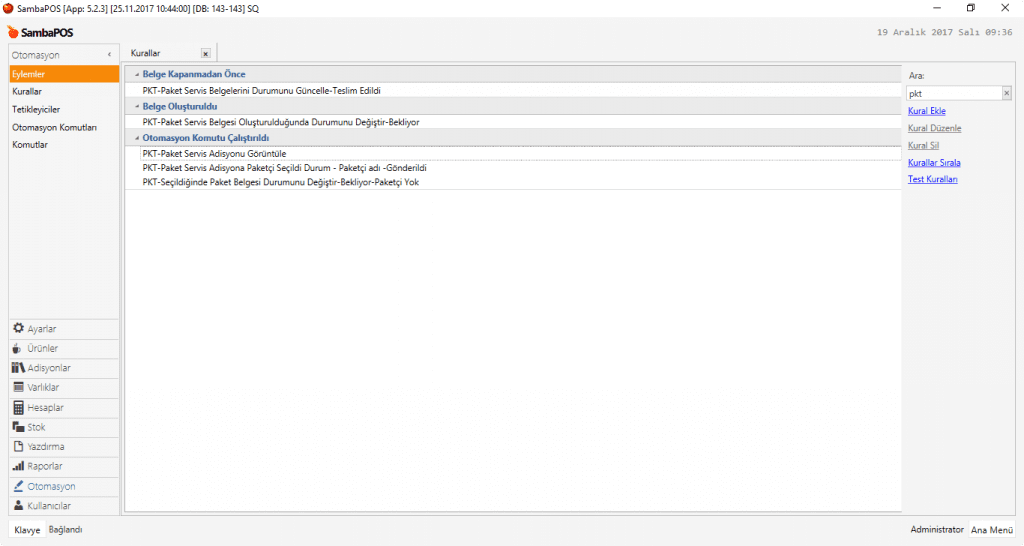The height and width of the screenshot is (546, 1024).
Task: Select Otomasyon Komutları menu item
Action: tap(54, 127)
